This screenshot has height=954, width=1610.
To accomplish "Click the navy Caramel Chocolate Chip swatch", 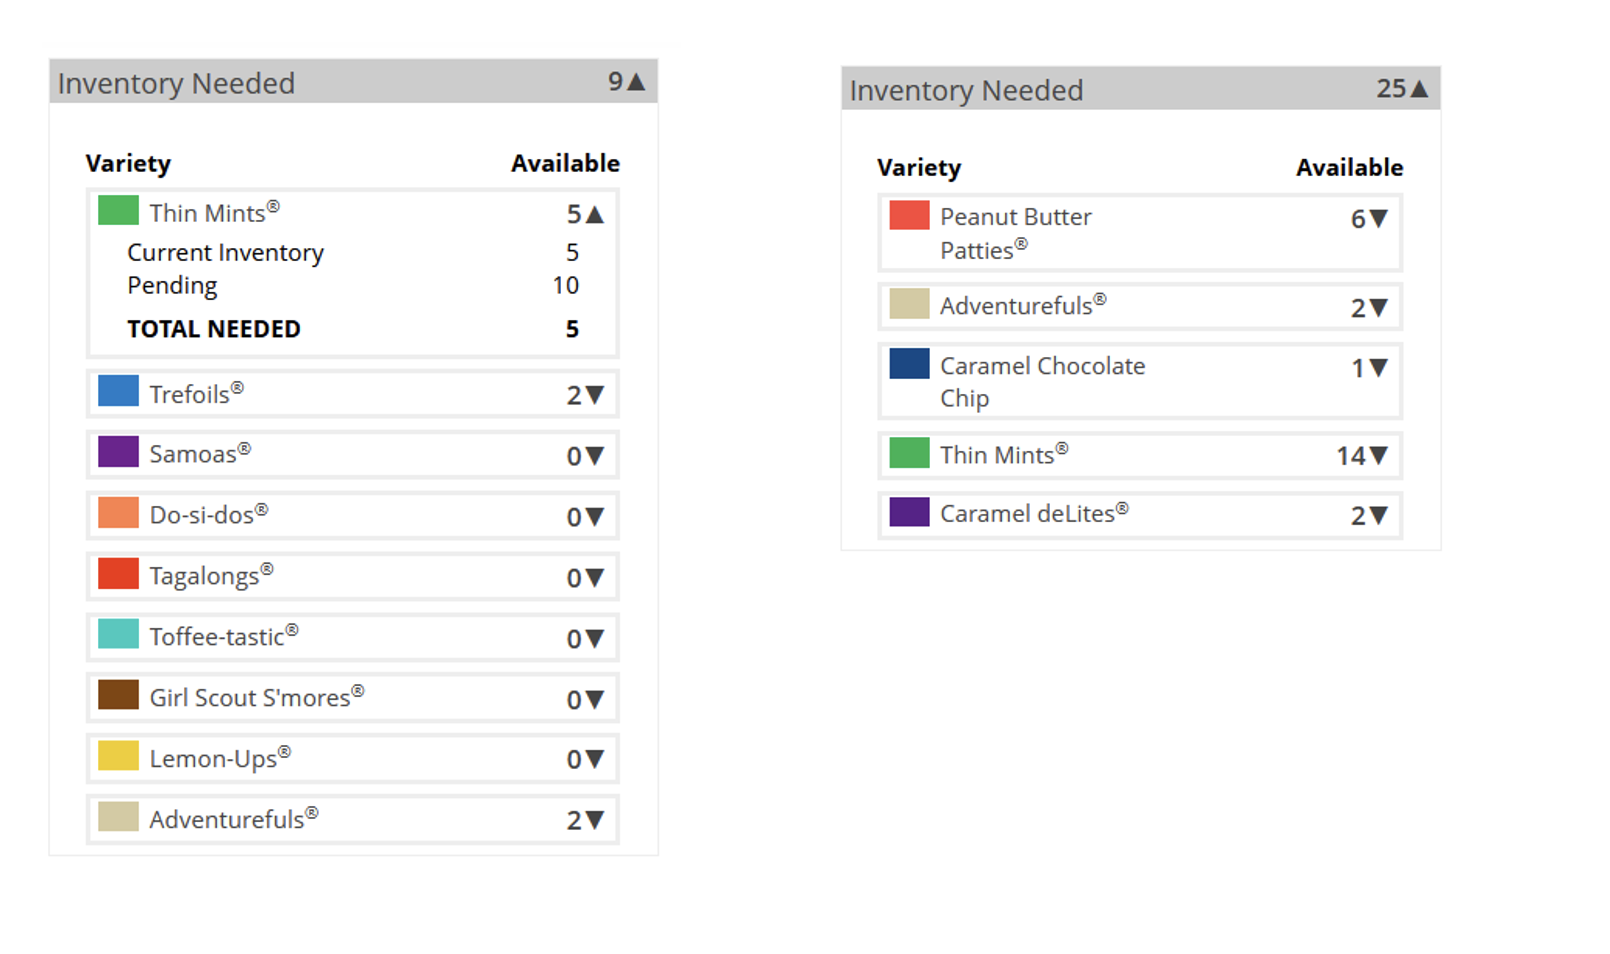I will coord(909,364).
